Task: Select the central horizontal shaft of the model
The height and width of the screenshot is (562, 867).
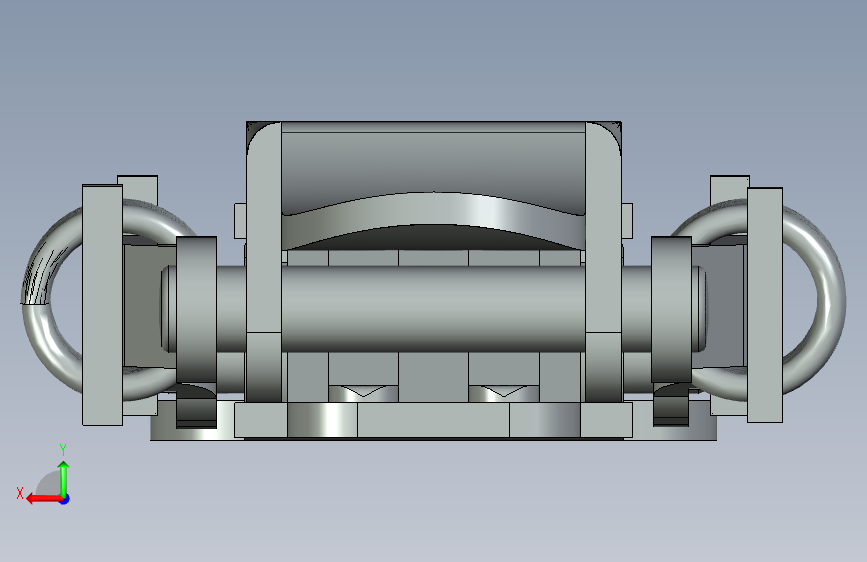Action: coord(433,308)
